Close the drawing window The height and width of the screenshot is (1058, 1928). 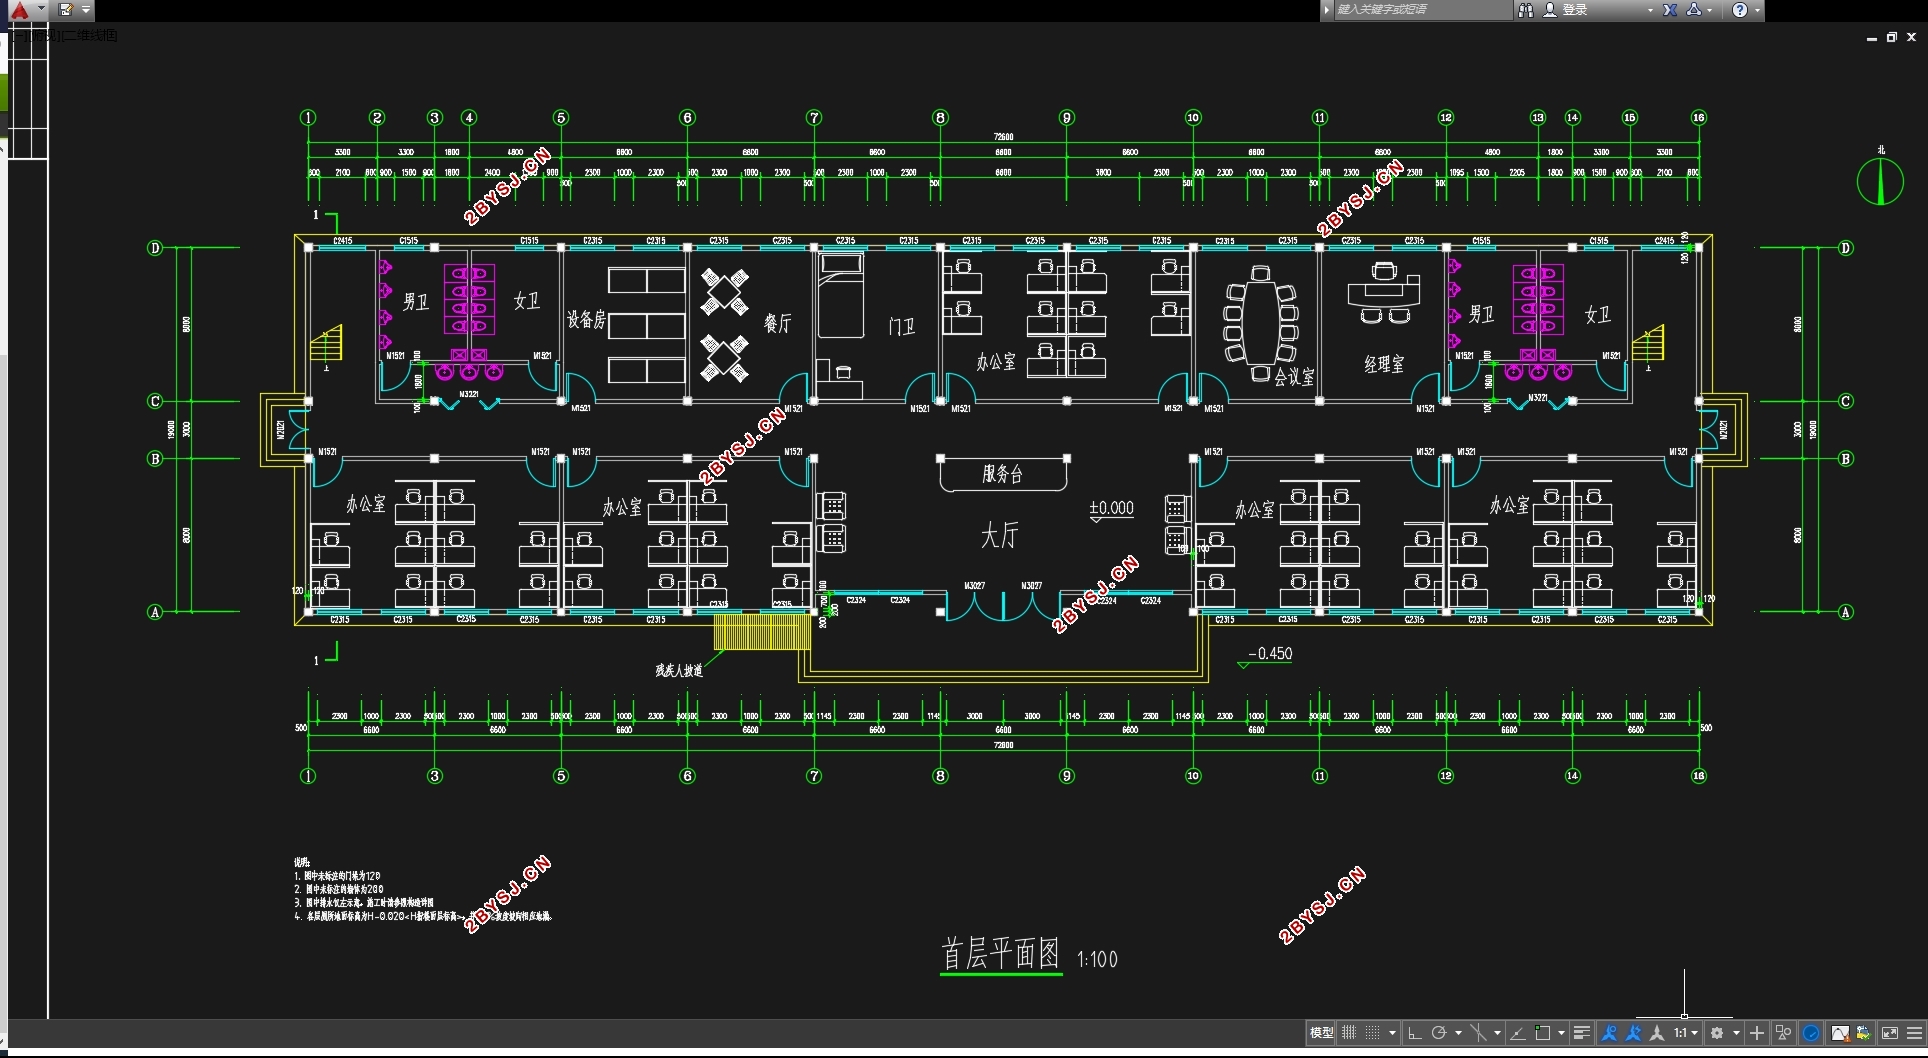[x=1911, y=37]
